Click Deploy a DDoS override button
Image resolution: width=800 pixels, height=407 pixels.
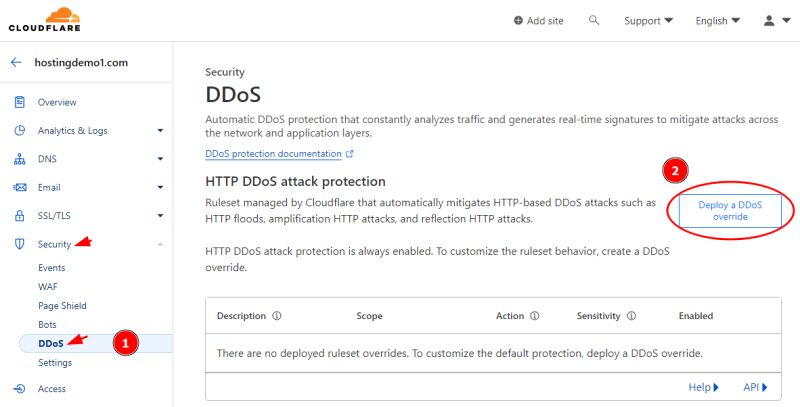(x=730, y=211)
